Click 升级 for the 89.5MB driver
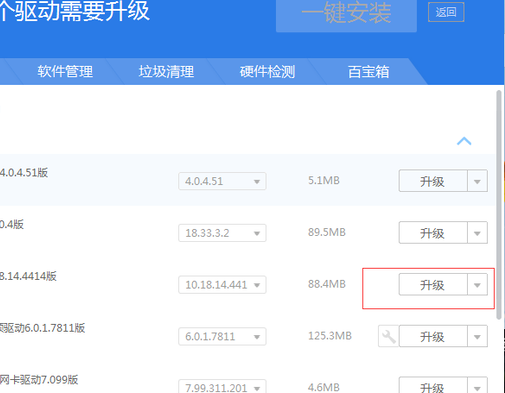505x393 pixels. [x=433, y=232]
